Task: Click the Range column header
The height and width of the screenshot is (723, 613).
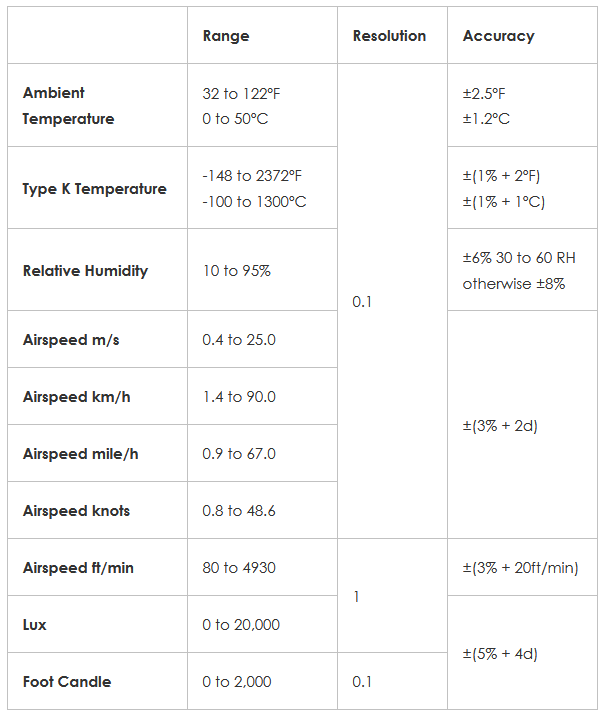Action: 226,36
